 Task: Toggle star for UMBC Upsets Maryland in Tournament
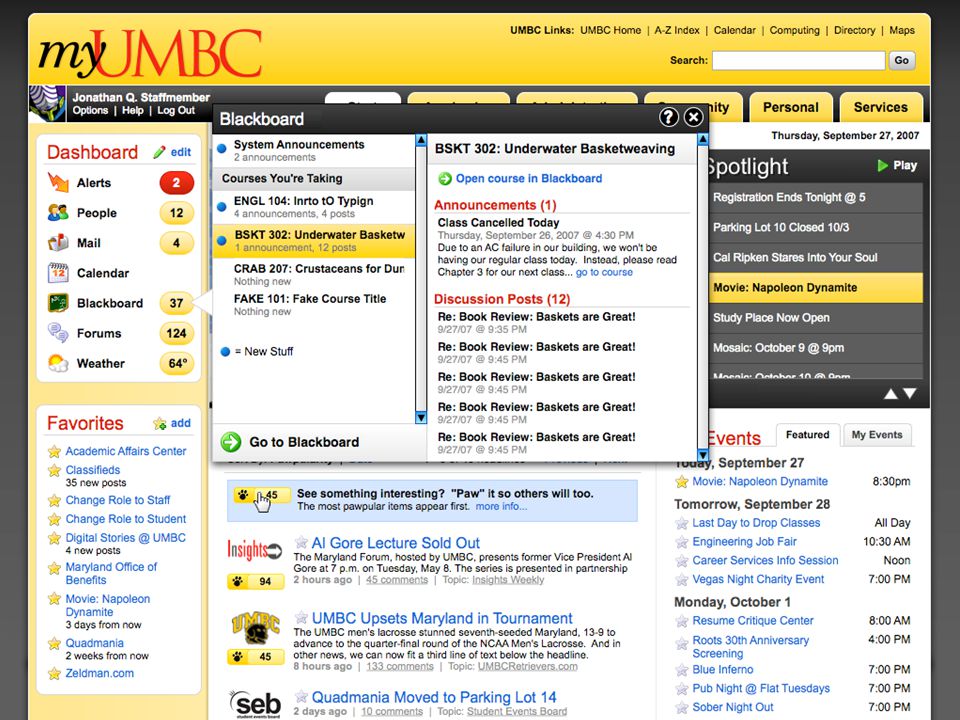pos(301,618)
